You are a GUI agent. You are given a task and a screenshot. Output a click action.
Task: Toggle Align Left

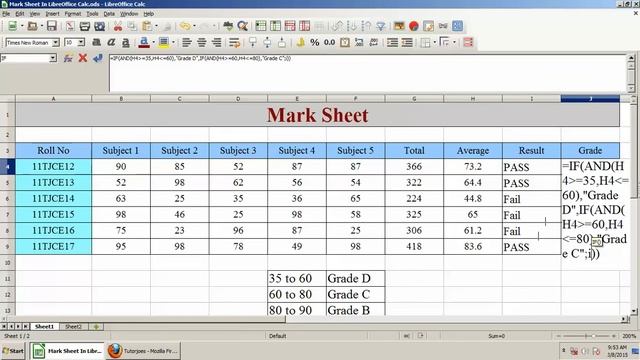coord(187,42)
